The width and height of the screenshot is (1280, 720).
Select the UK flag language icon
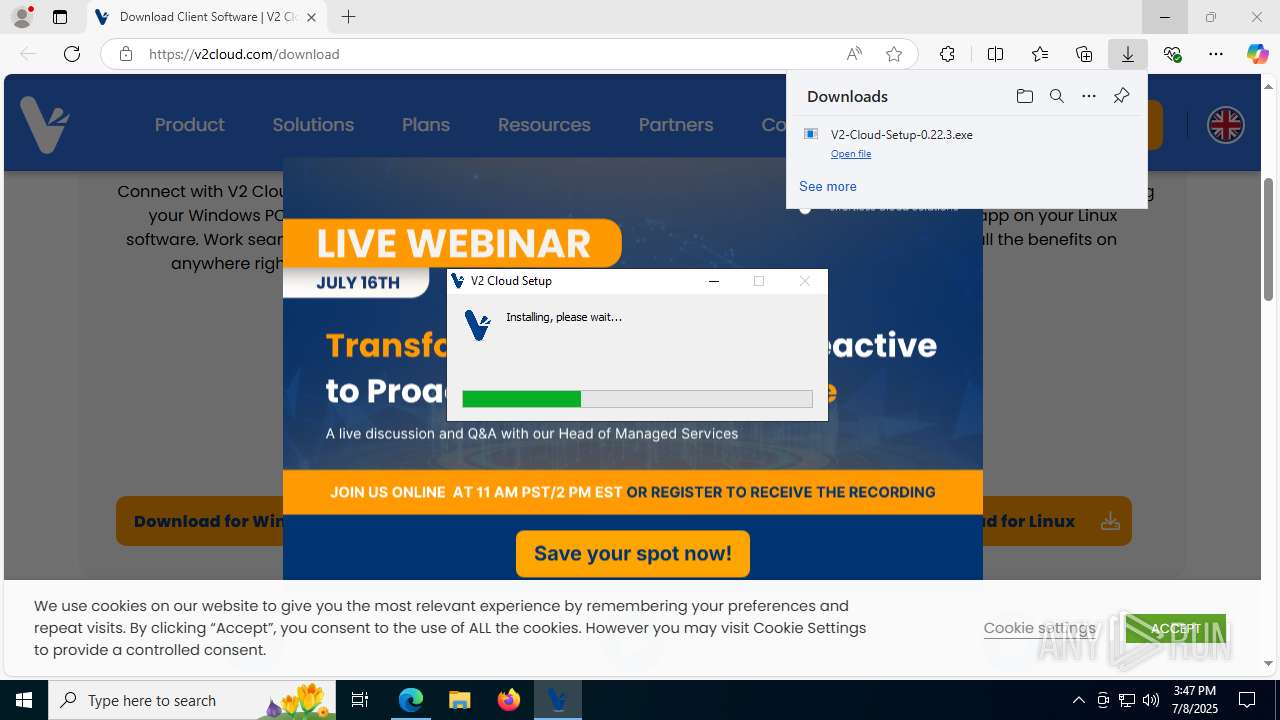1225,125
